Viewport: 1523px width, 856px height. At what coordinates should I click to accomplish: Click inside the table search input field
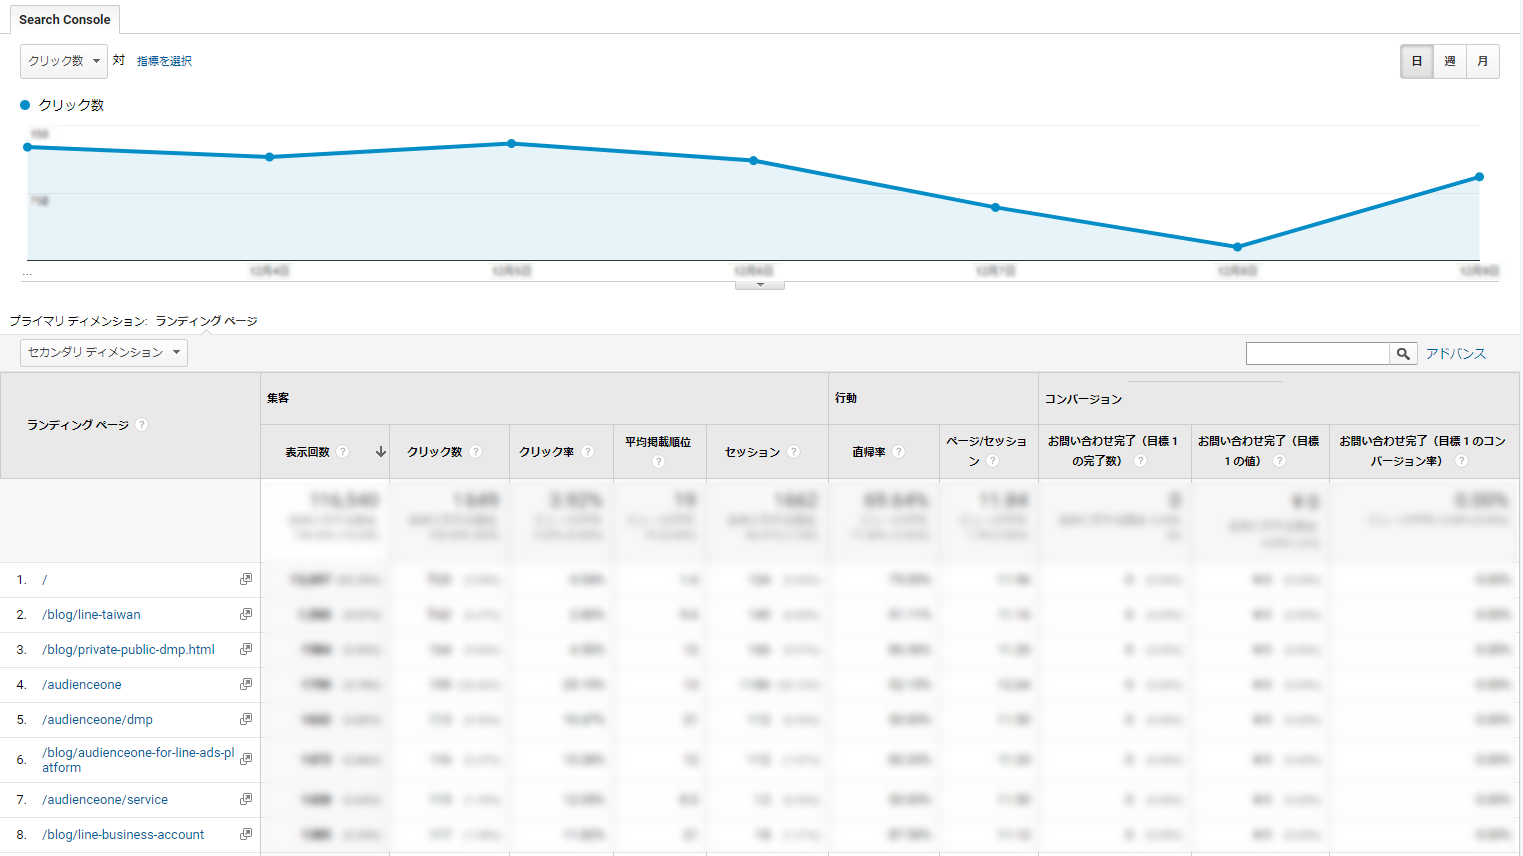pyautogui.click(x=1317, y=353)
